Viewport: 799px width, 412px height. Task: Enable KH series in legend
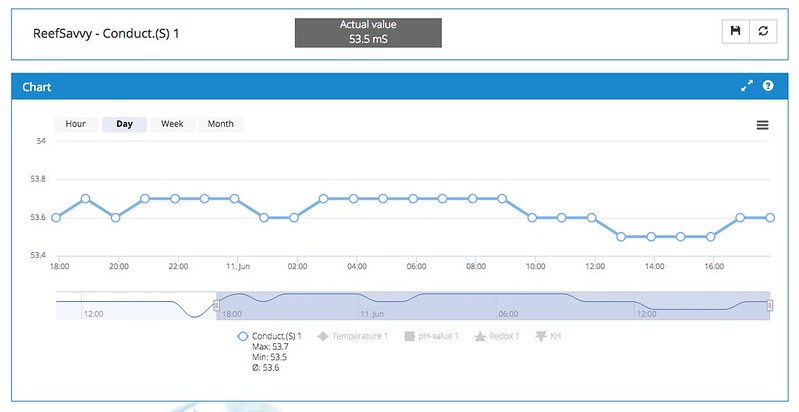(x=548, y=336)
